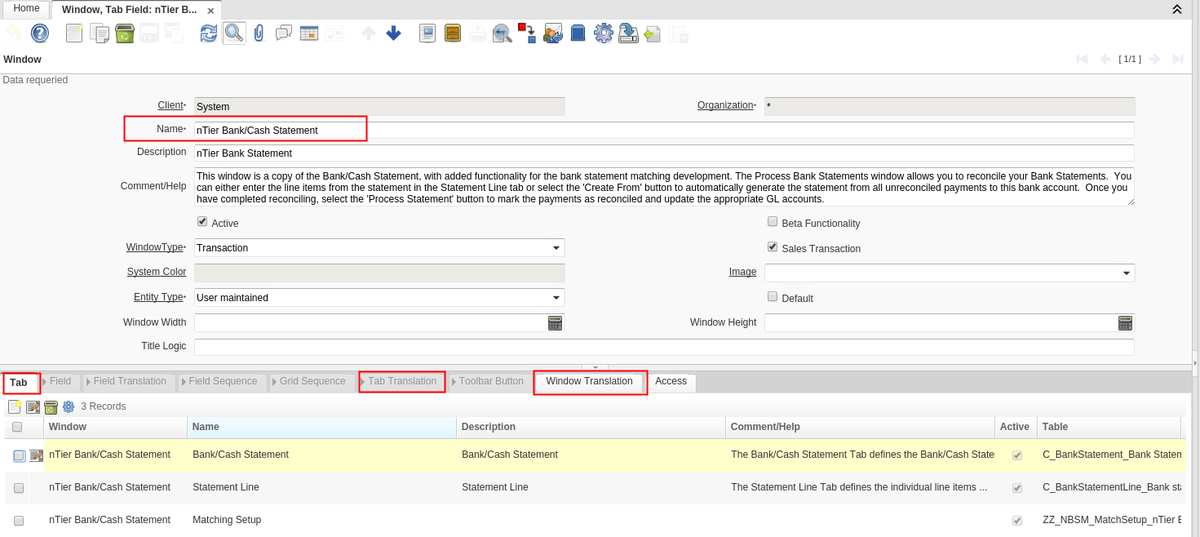Screen dimensions: 1200x537
Task: Expand the Entity Type dropdown
Action: click(556, 298)
